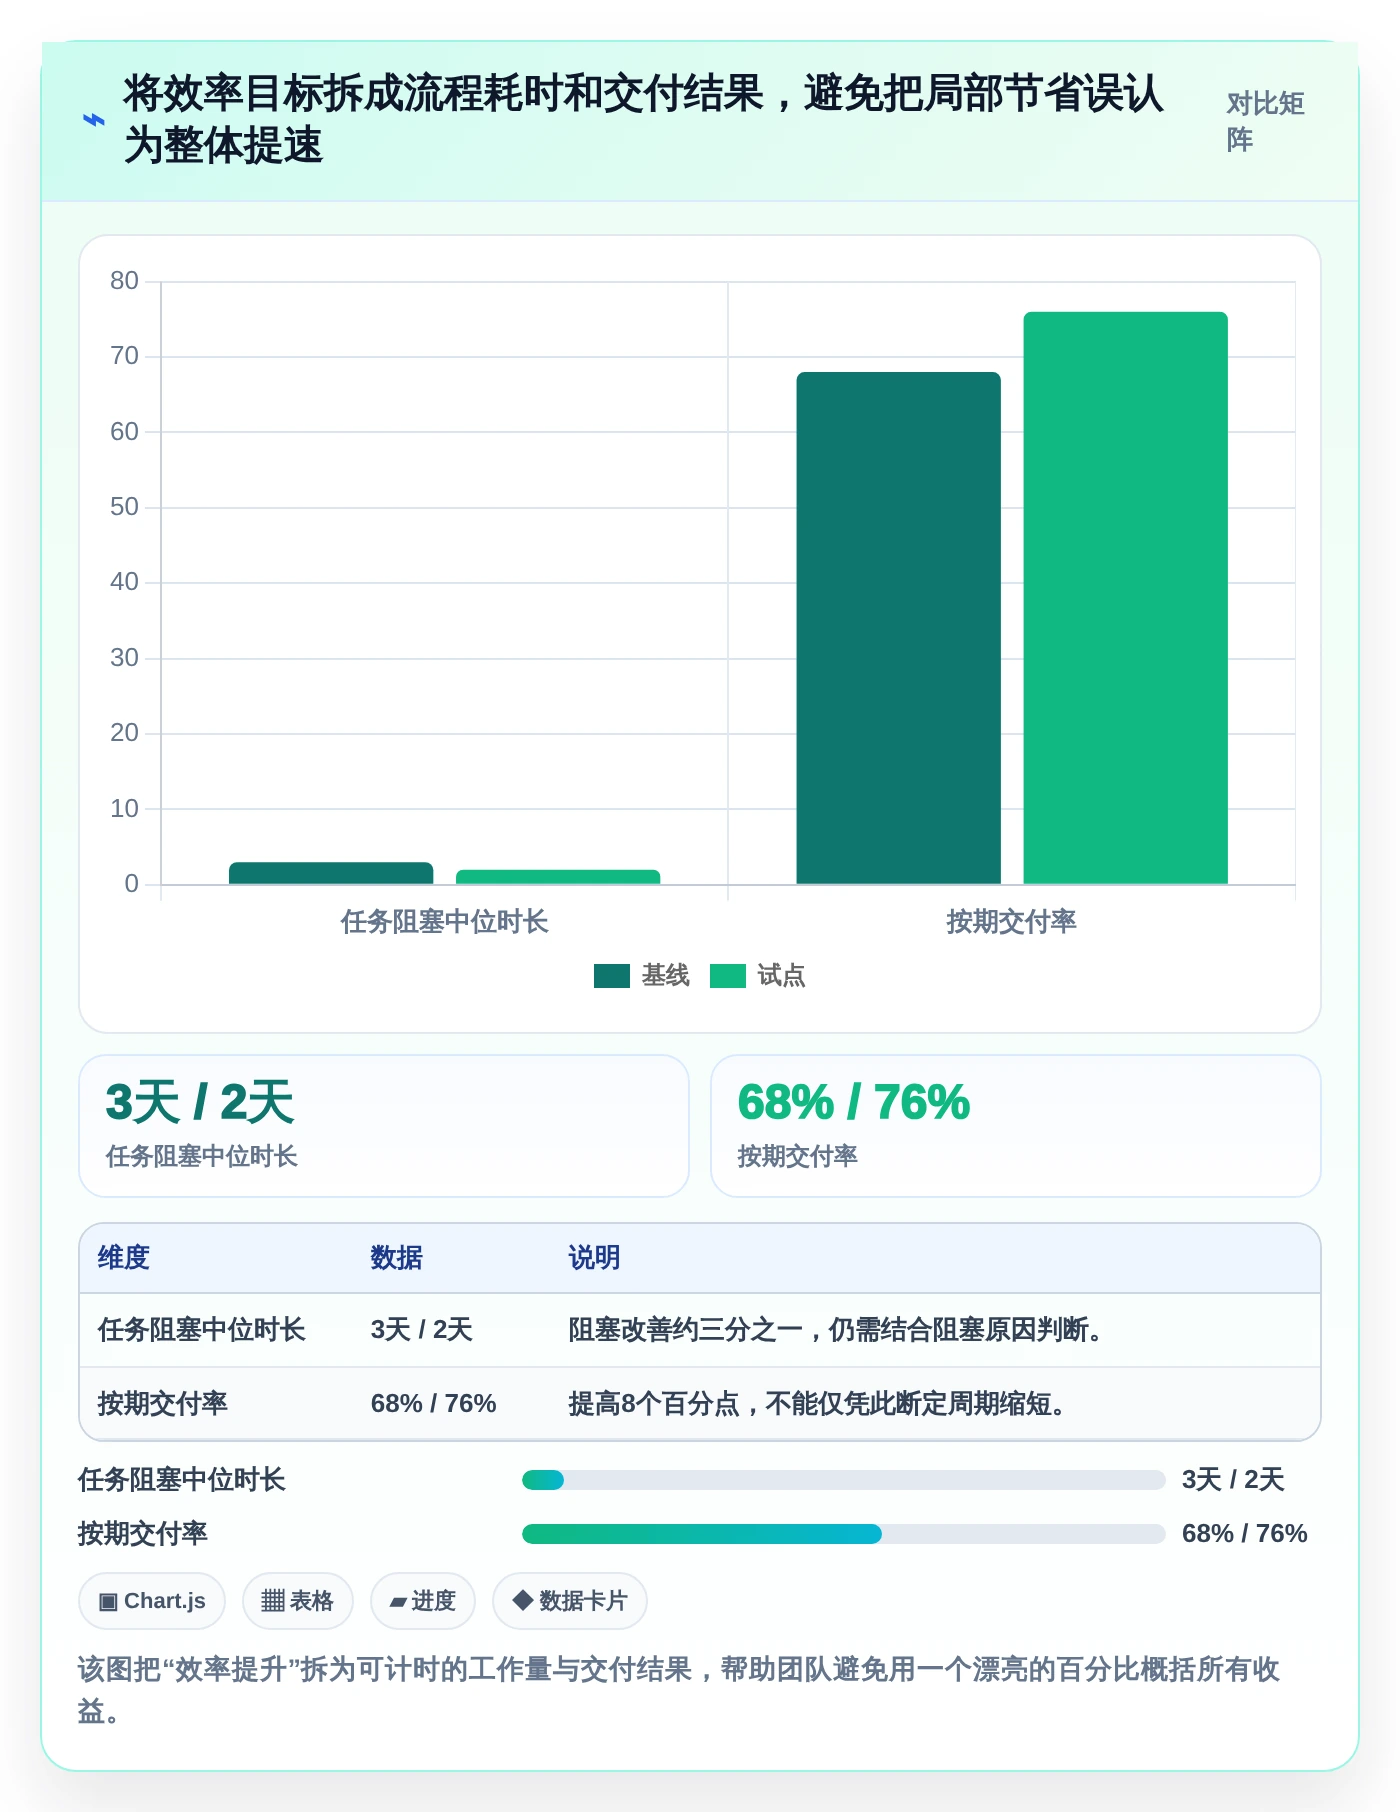Click the 对比矩阵 label in header
Screen dimensions: 1400x1812
click(x=1266, y=121)
